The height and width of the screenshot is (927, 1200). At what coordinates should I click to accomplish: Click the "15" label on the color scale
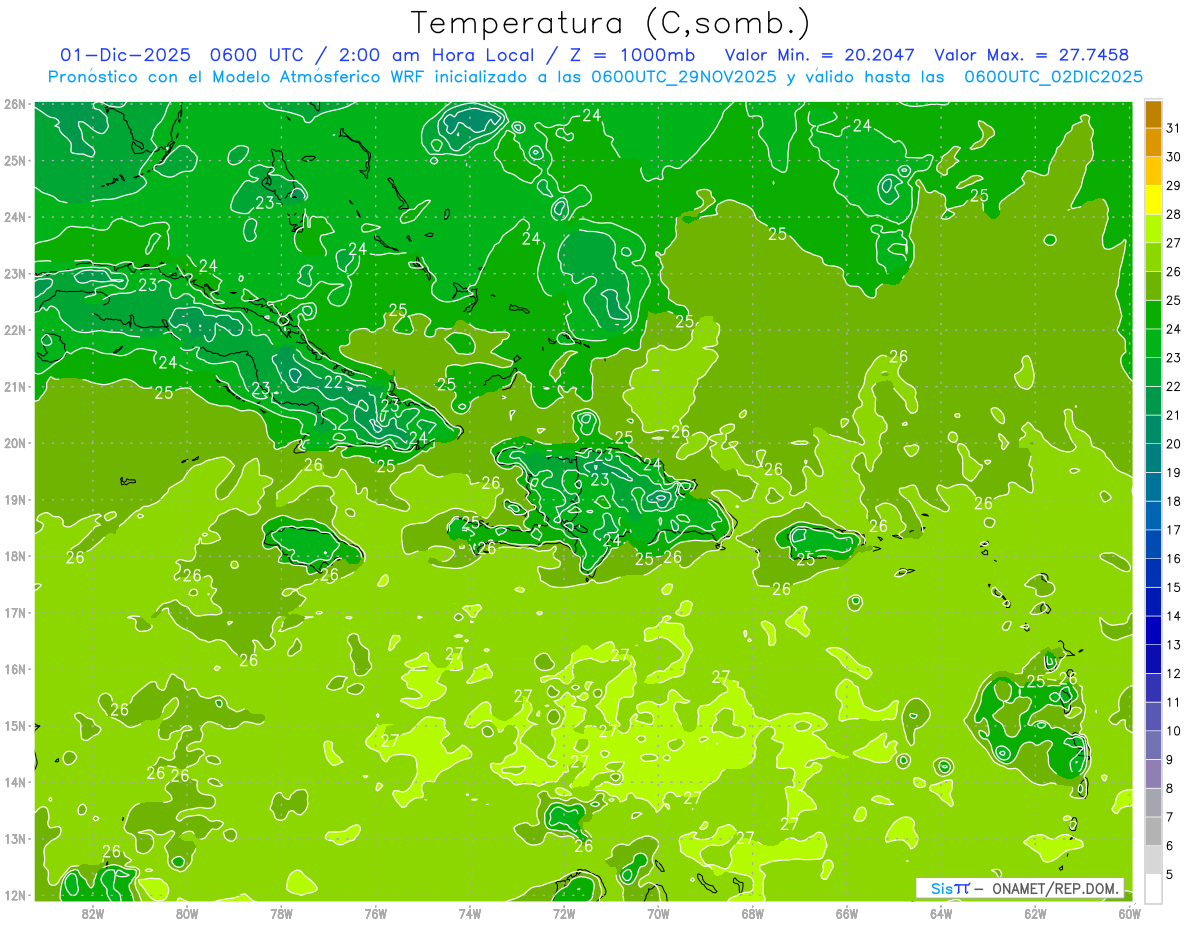(1174, 587)
